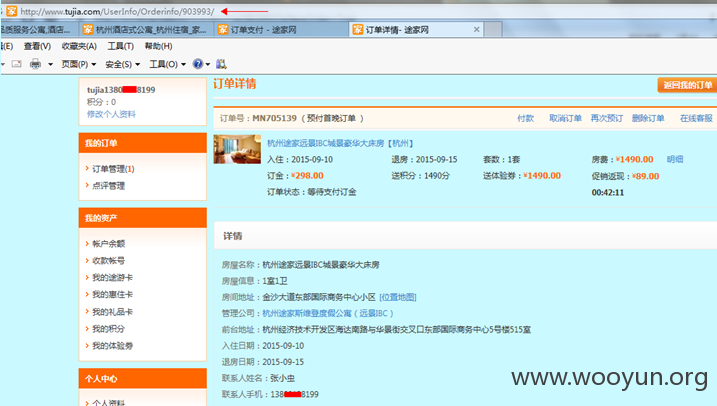Open 我的礼品卡 in sidebar
Viewport: 717px width, 406px height.
pos(112,312)
